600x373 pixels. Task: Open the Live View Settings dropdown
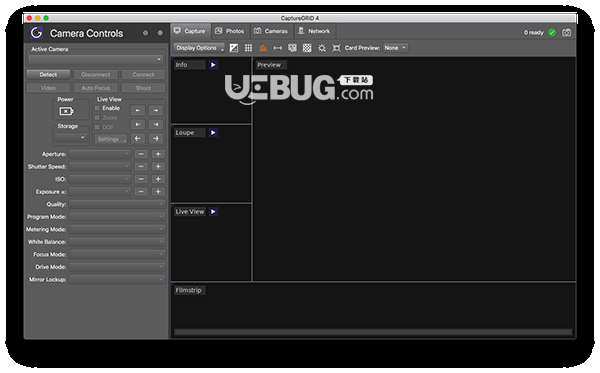pos(111,139)
